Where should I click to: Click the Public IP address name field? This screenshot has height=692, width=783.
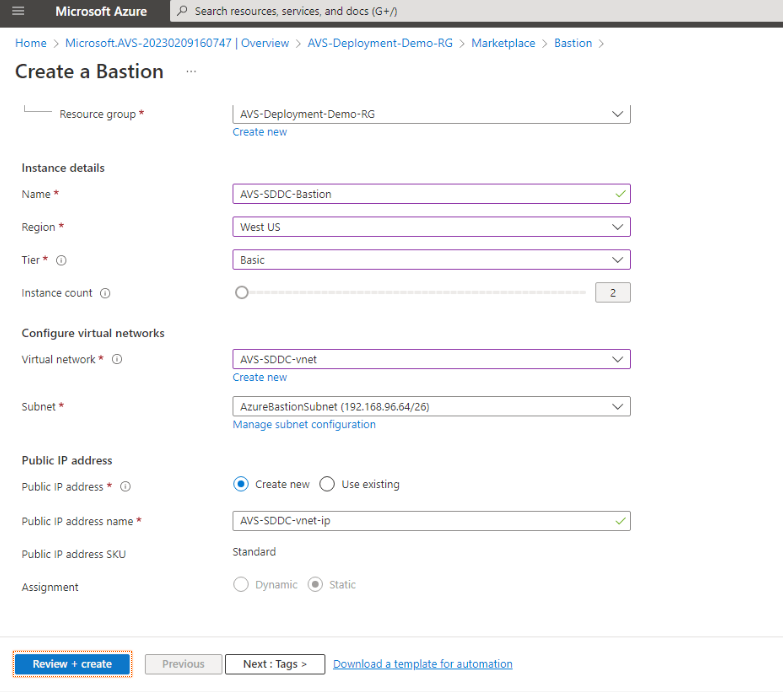[431, 521]
